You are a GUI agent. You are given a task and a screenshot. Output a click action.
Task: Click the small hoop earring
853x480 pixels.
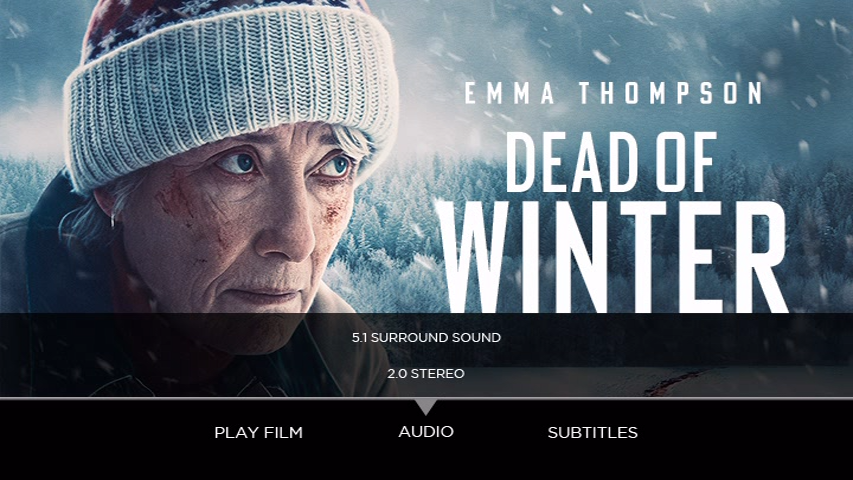(x=112, y=220)
